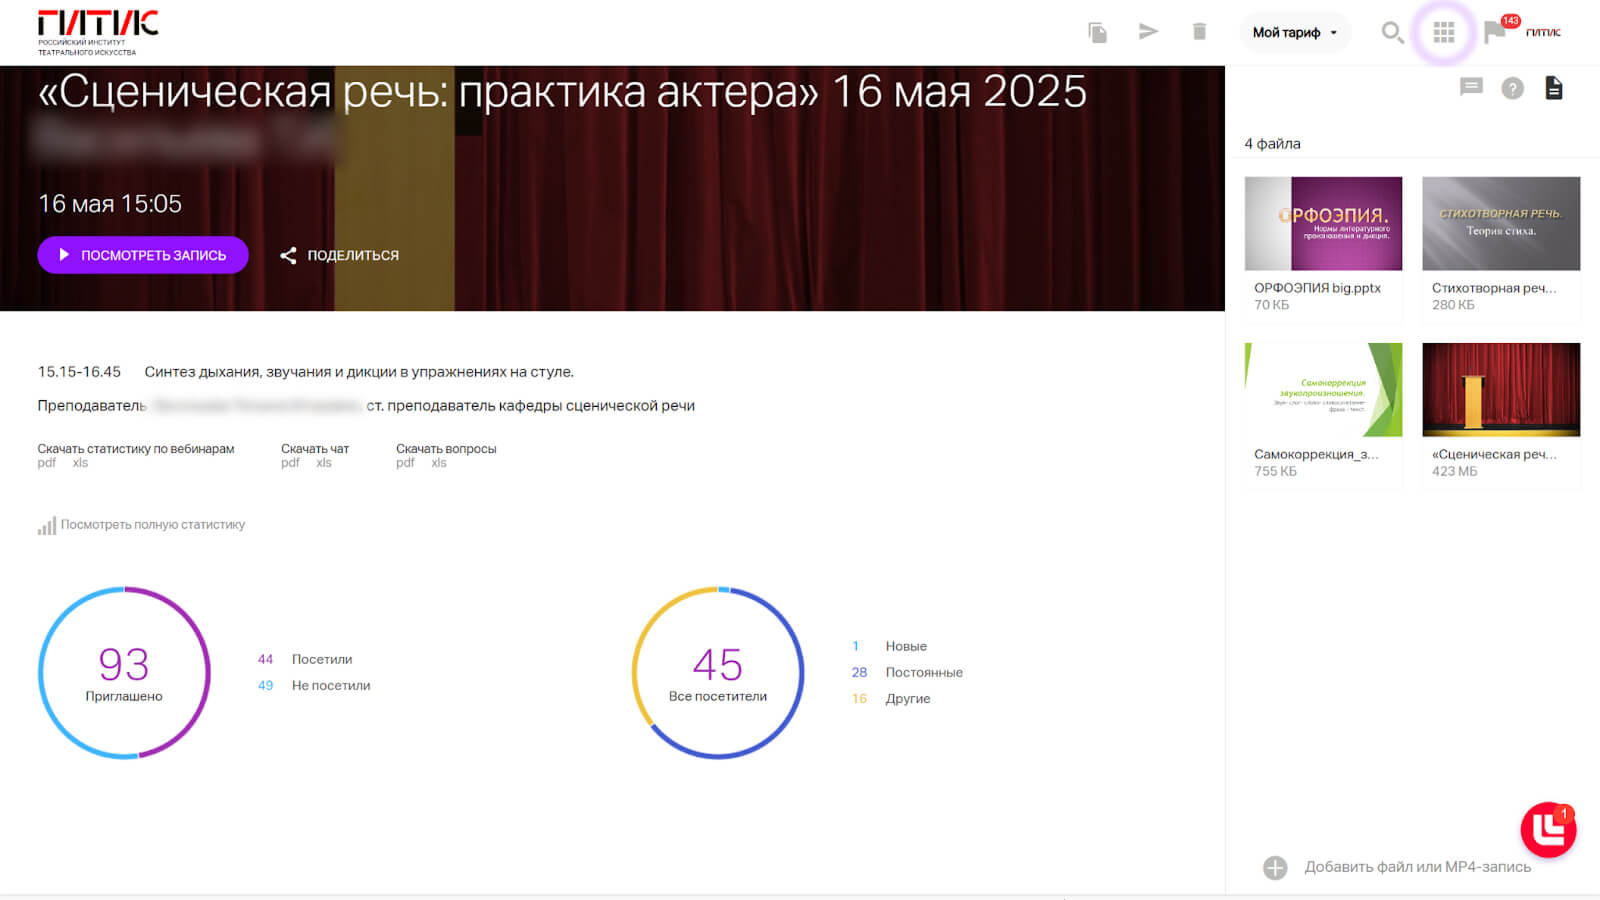Click the copy/duplicate icon in top toolbar
The height and width of the screenshot is (900, 1600).
pos(1097,32)
